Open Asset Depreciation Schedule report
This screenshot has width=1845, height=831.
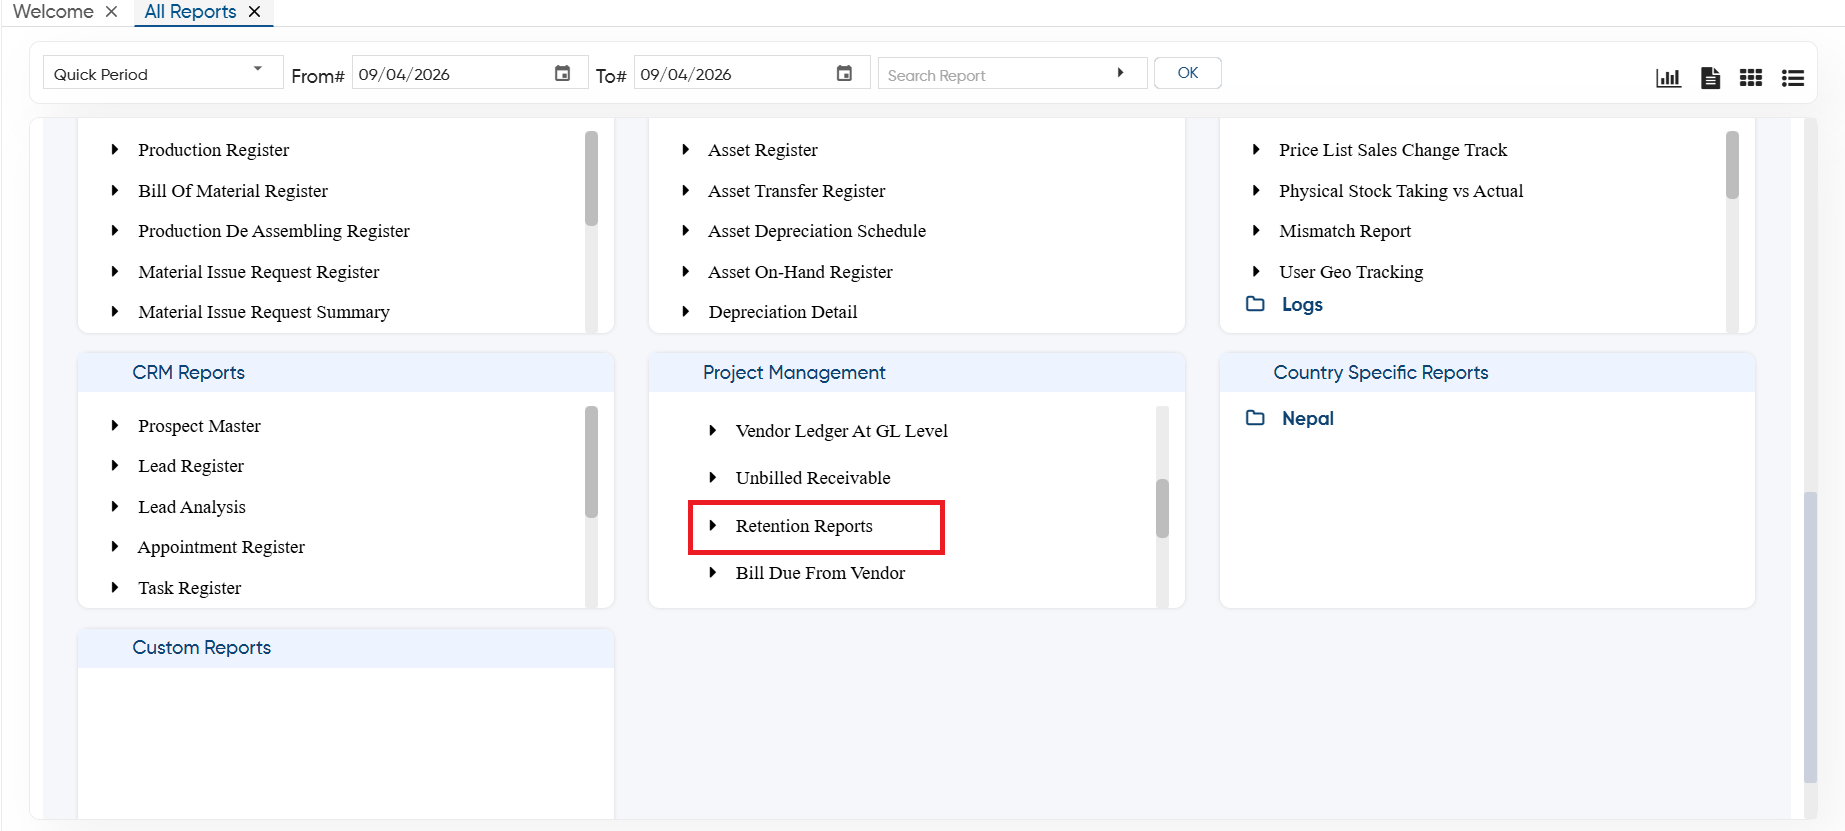(x=817, y=231)
